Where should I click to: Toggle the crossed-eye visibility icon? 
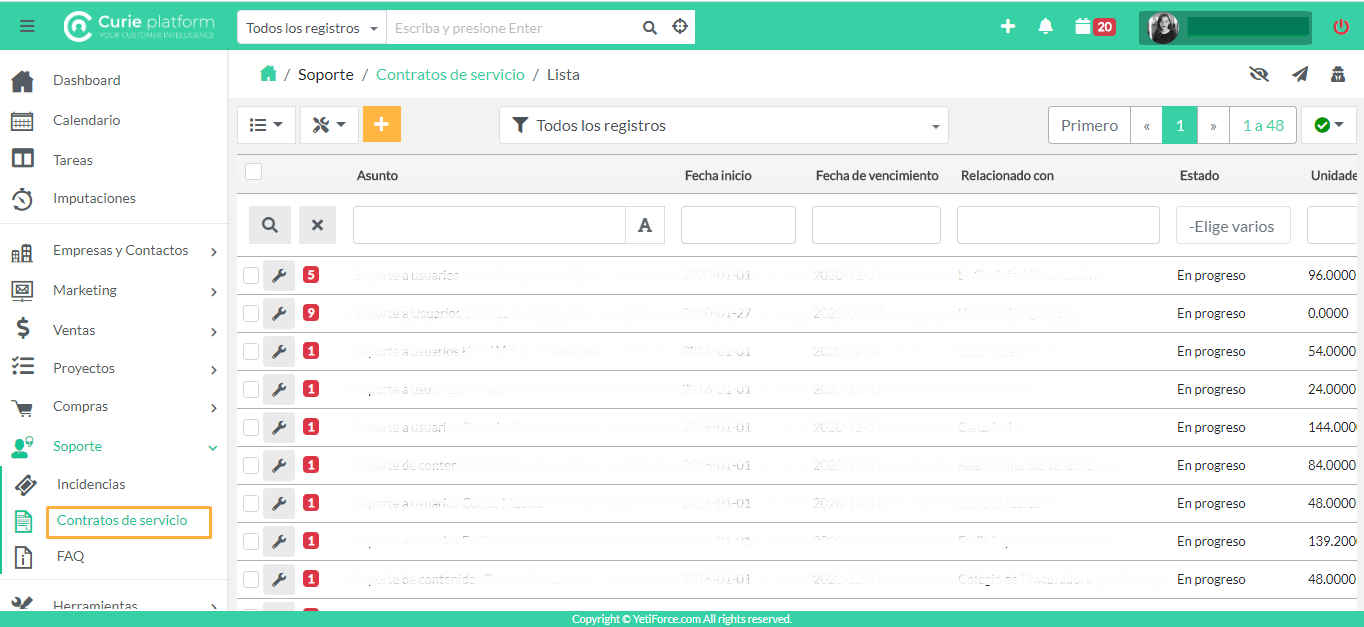1258,74
